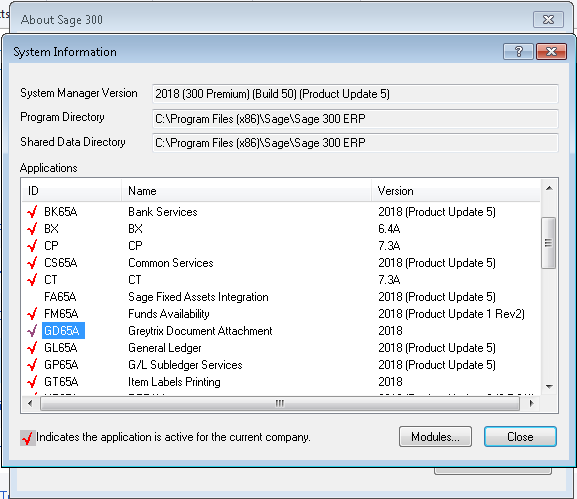577x499 pixels.
Task: Click the horizontal scrollbar left arrow
Action: 30,404
